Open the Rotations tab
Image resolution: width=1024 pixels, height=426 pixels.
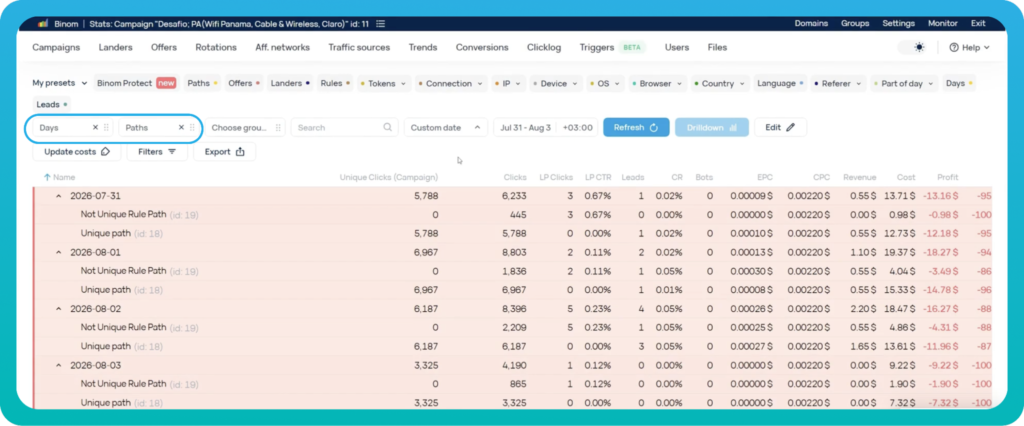216,47
